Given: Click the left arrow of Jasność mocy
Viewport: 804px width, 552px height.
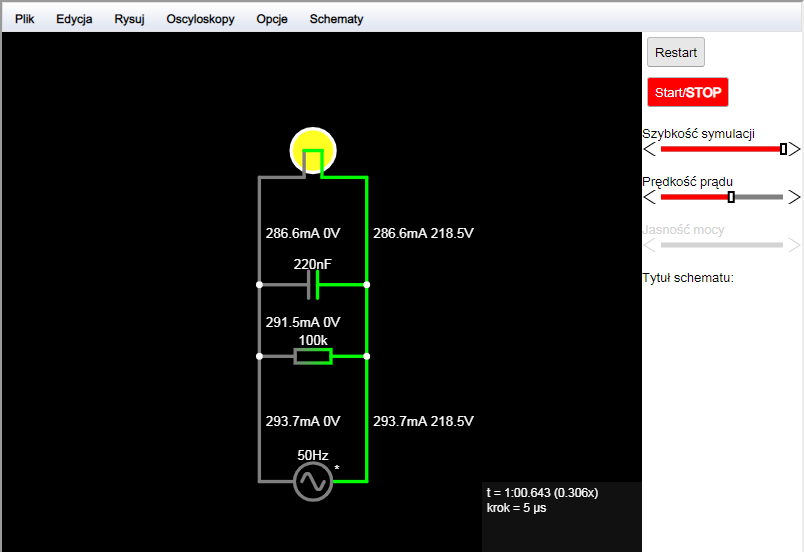Looking at the screenshot, I should coord(649,245).
